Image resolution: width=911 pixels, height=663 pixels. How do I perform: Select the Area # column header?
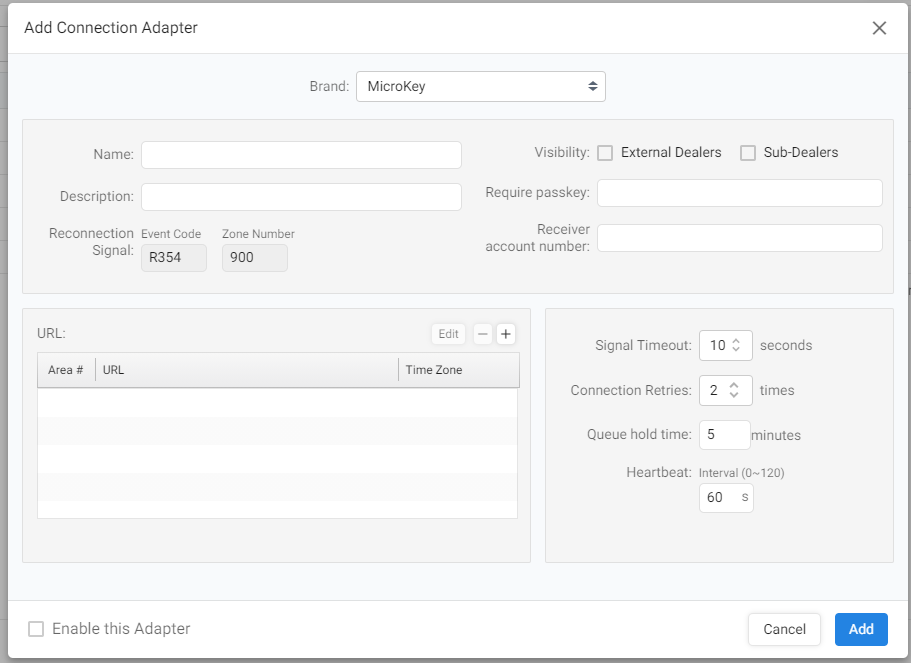click(66, 370)
